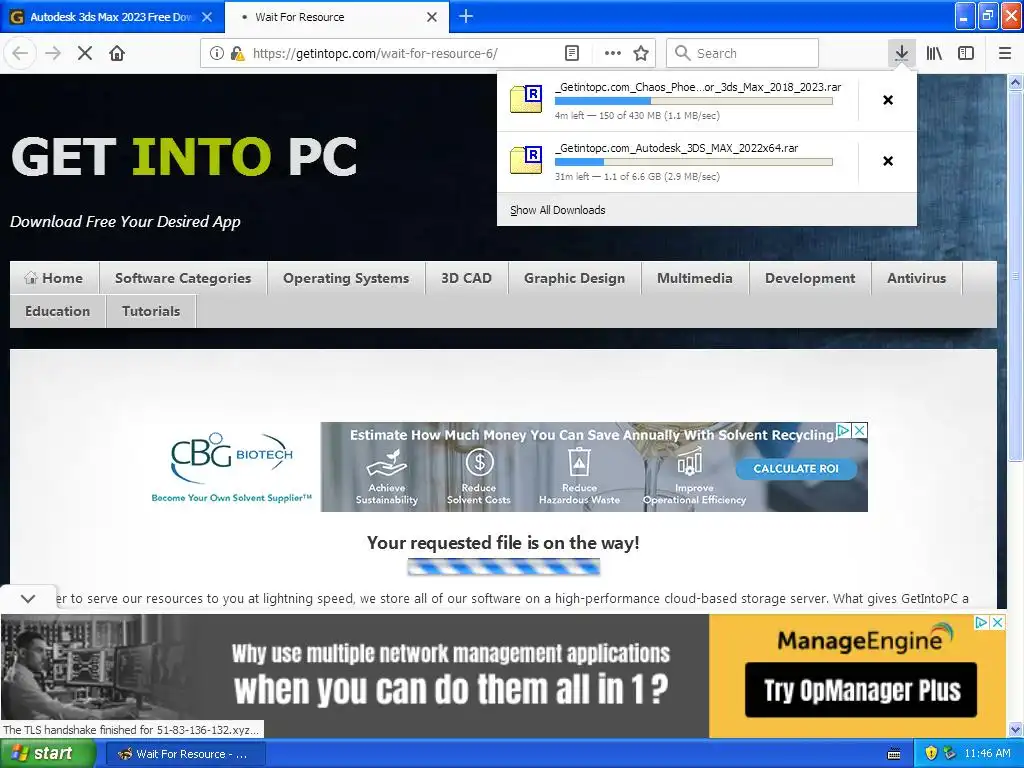Open the Development category
This screenshot has height=768, width=1024.
click(810, 278)
